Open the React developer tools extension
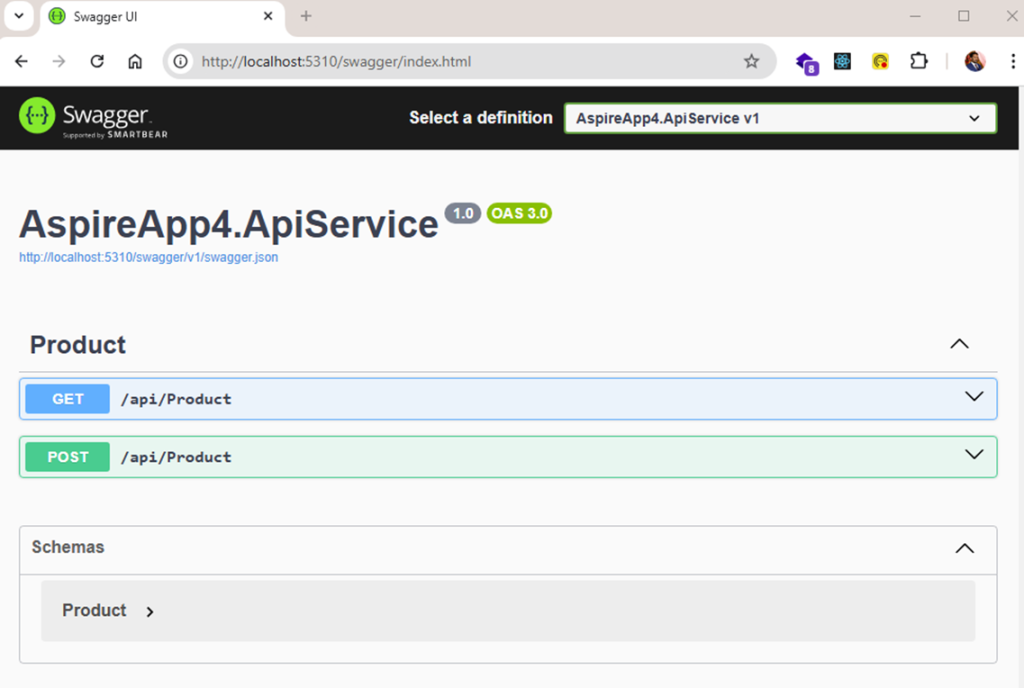The height and width of the screenshot is (688, 1024). coord(842,61)
